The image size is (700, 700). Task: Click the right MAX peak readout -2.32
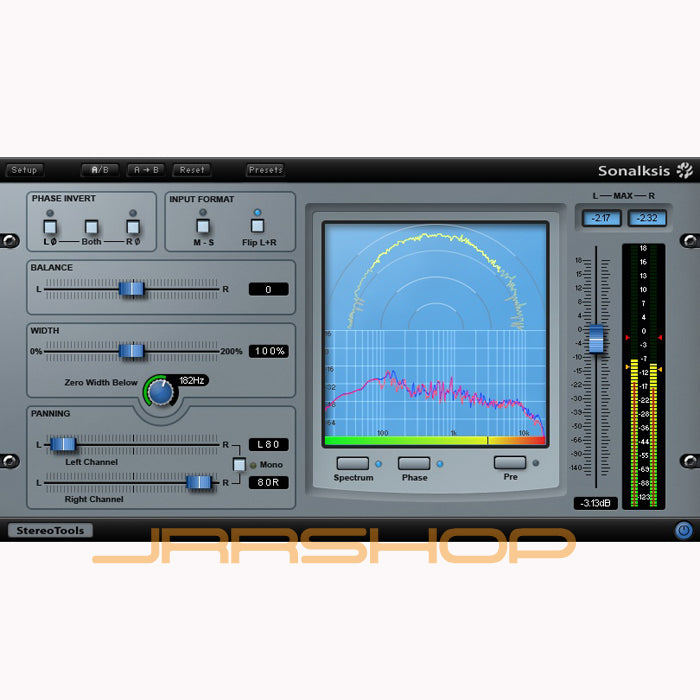647,218
